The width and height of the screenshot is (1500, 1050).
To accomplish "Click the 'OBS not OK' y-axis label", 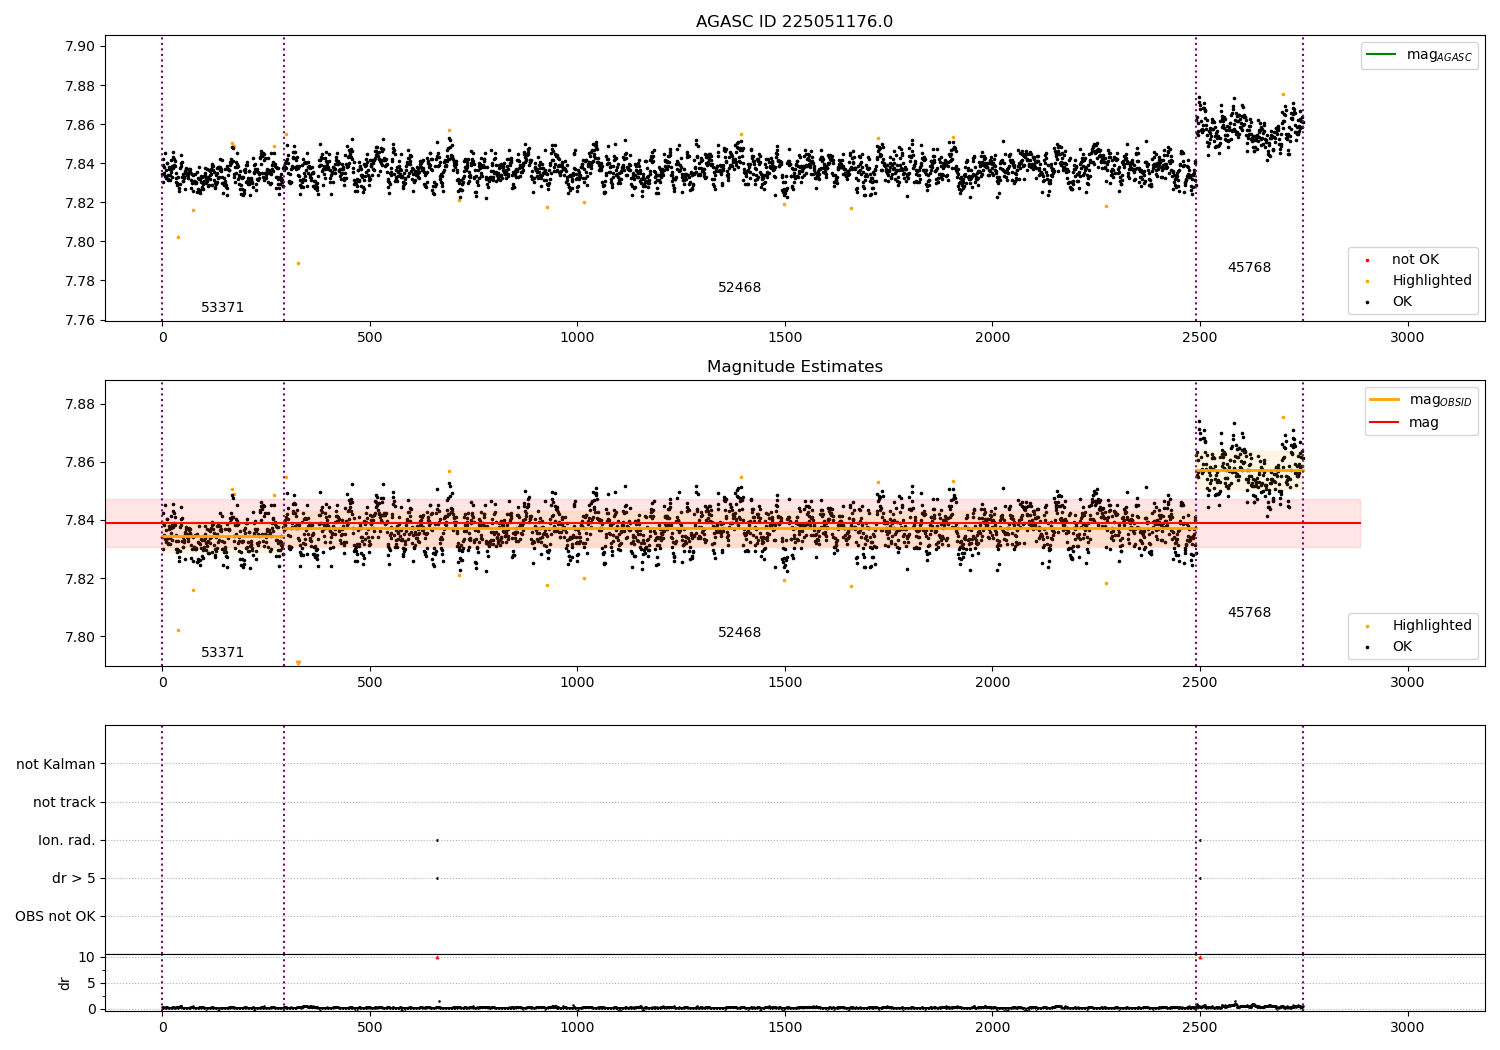I will pyautogui.click(x=55, y=917).
